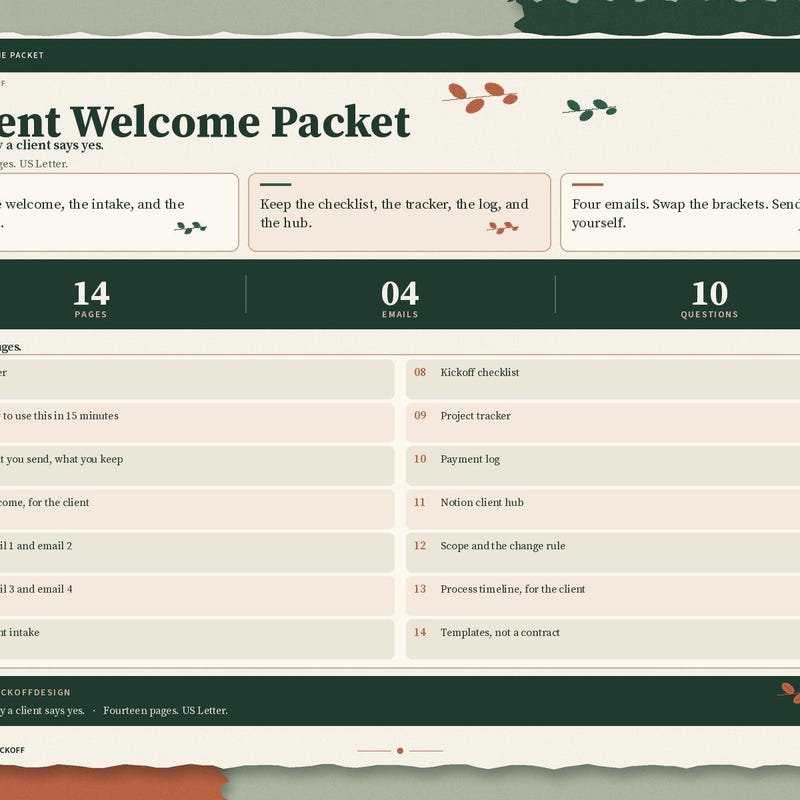This screenshot has height=800, width=800.
Task: Click the orange page indicator dot at bottom
Action: (400, 751)
